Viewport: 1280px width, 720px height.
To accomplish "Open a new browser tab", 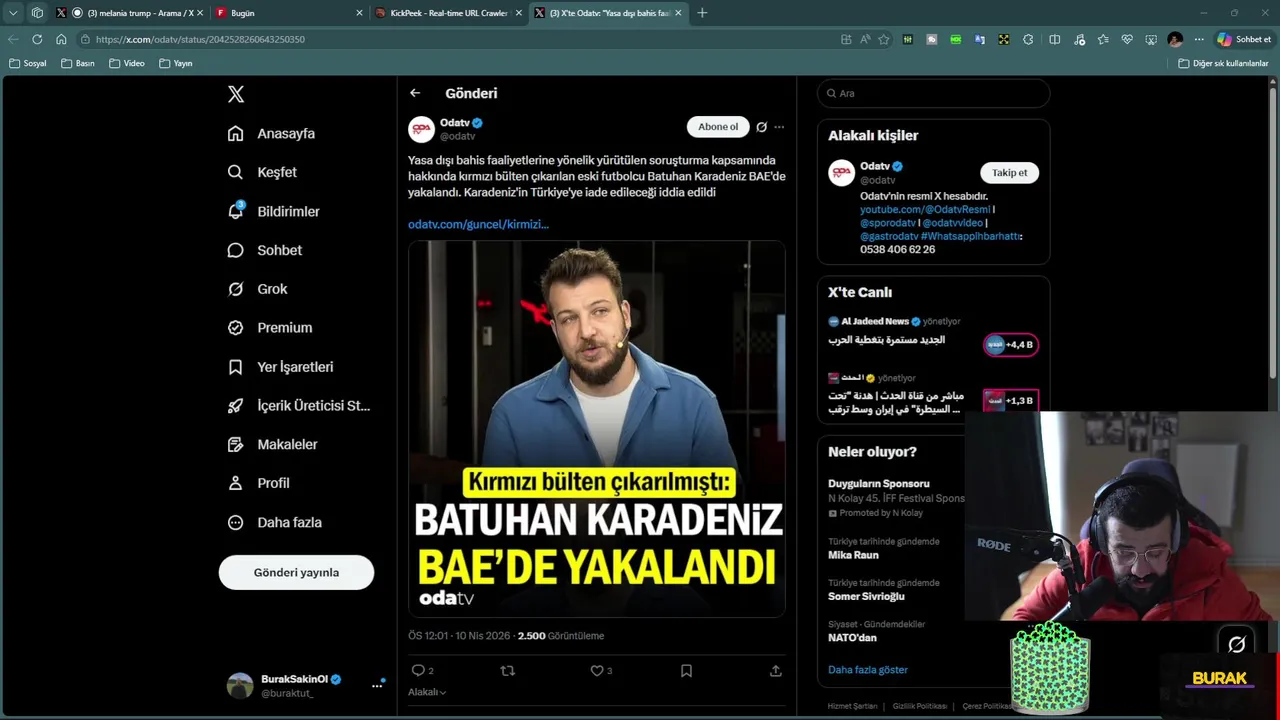I will point(702,13).
